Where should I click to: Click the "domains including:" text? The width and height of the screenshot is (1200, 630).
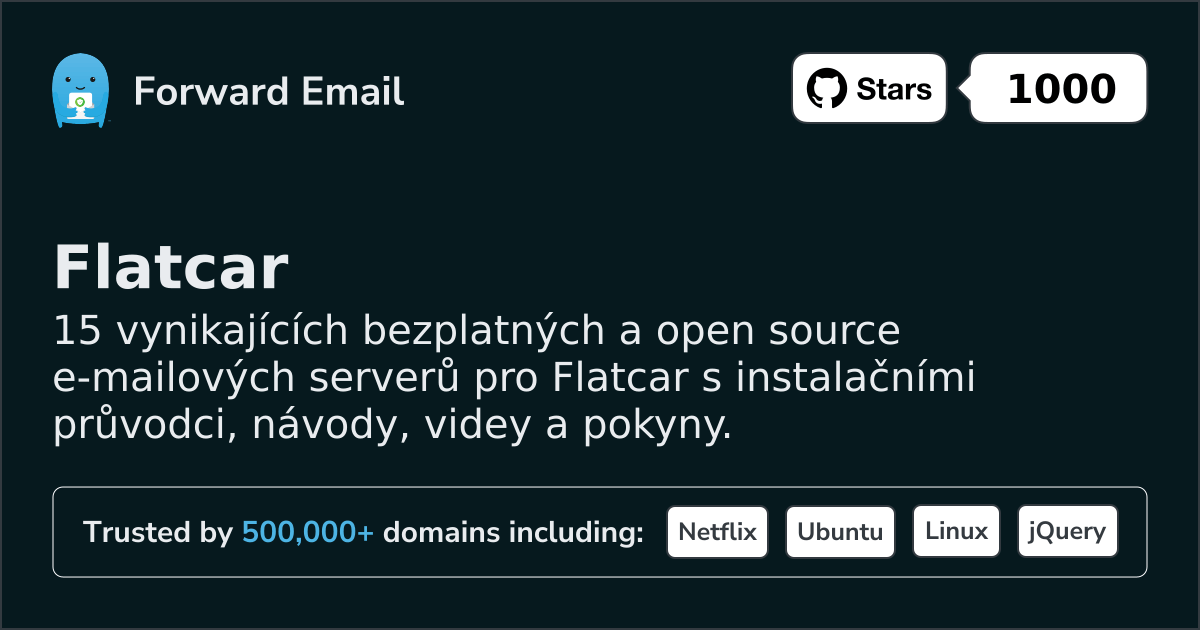tap(513, 533)
